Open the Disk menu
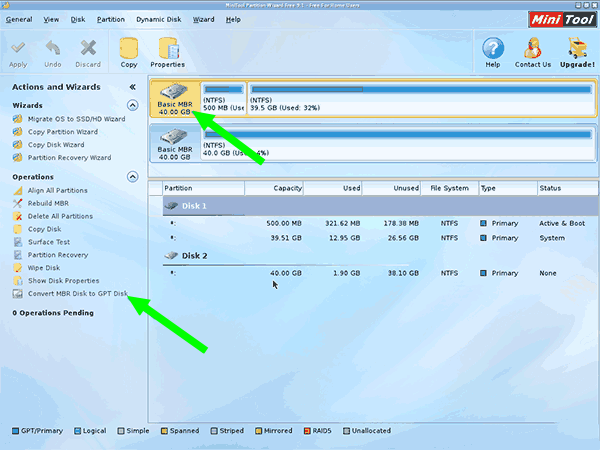This screenshot has width=600, height=450. click(78, 20)
